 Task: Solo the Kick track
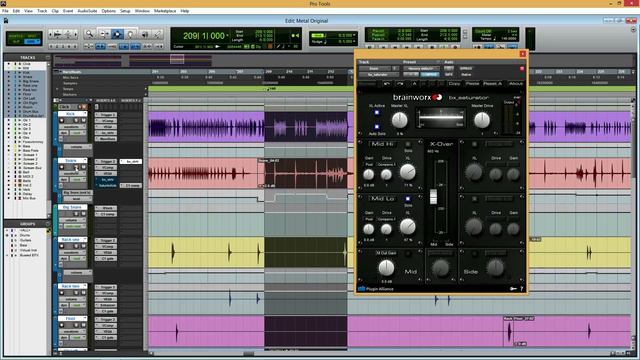point(76,120)
